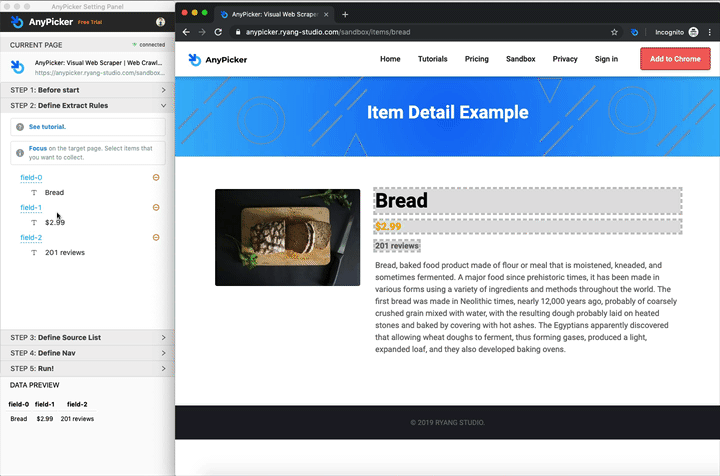720x476 pixels.
Task: Open the Sandbox menu item on the website
Action: 520,59
